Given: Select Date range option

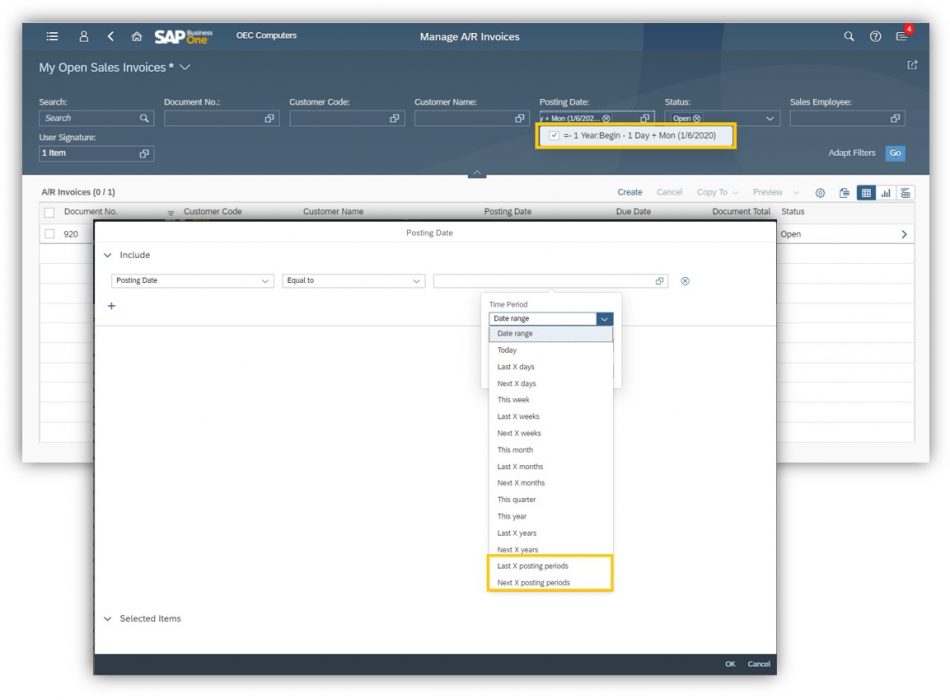Looking at the screenshot, I should point(551,334).
